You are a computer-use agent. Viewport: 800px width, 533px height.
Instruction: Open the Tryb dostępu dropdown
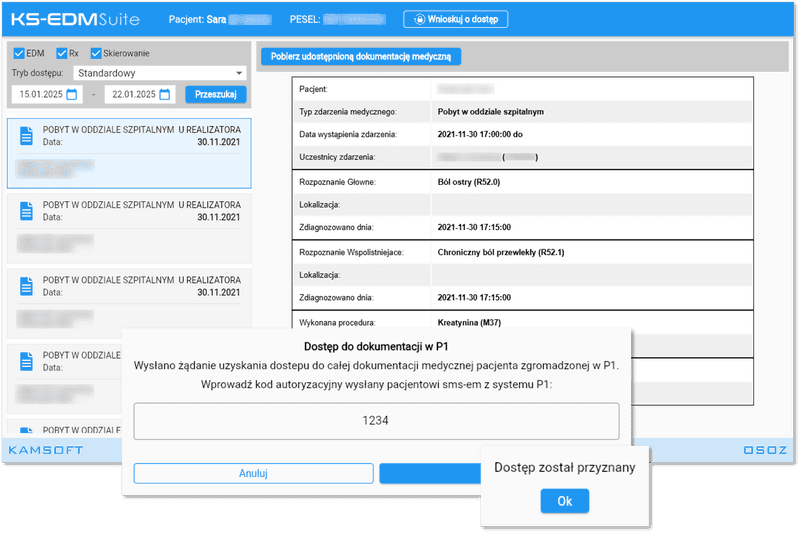pyautogui.click(x=160, y=73)
